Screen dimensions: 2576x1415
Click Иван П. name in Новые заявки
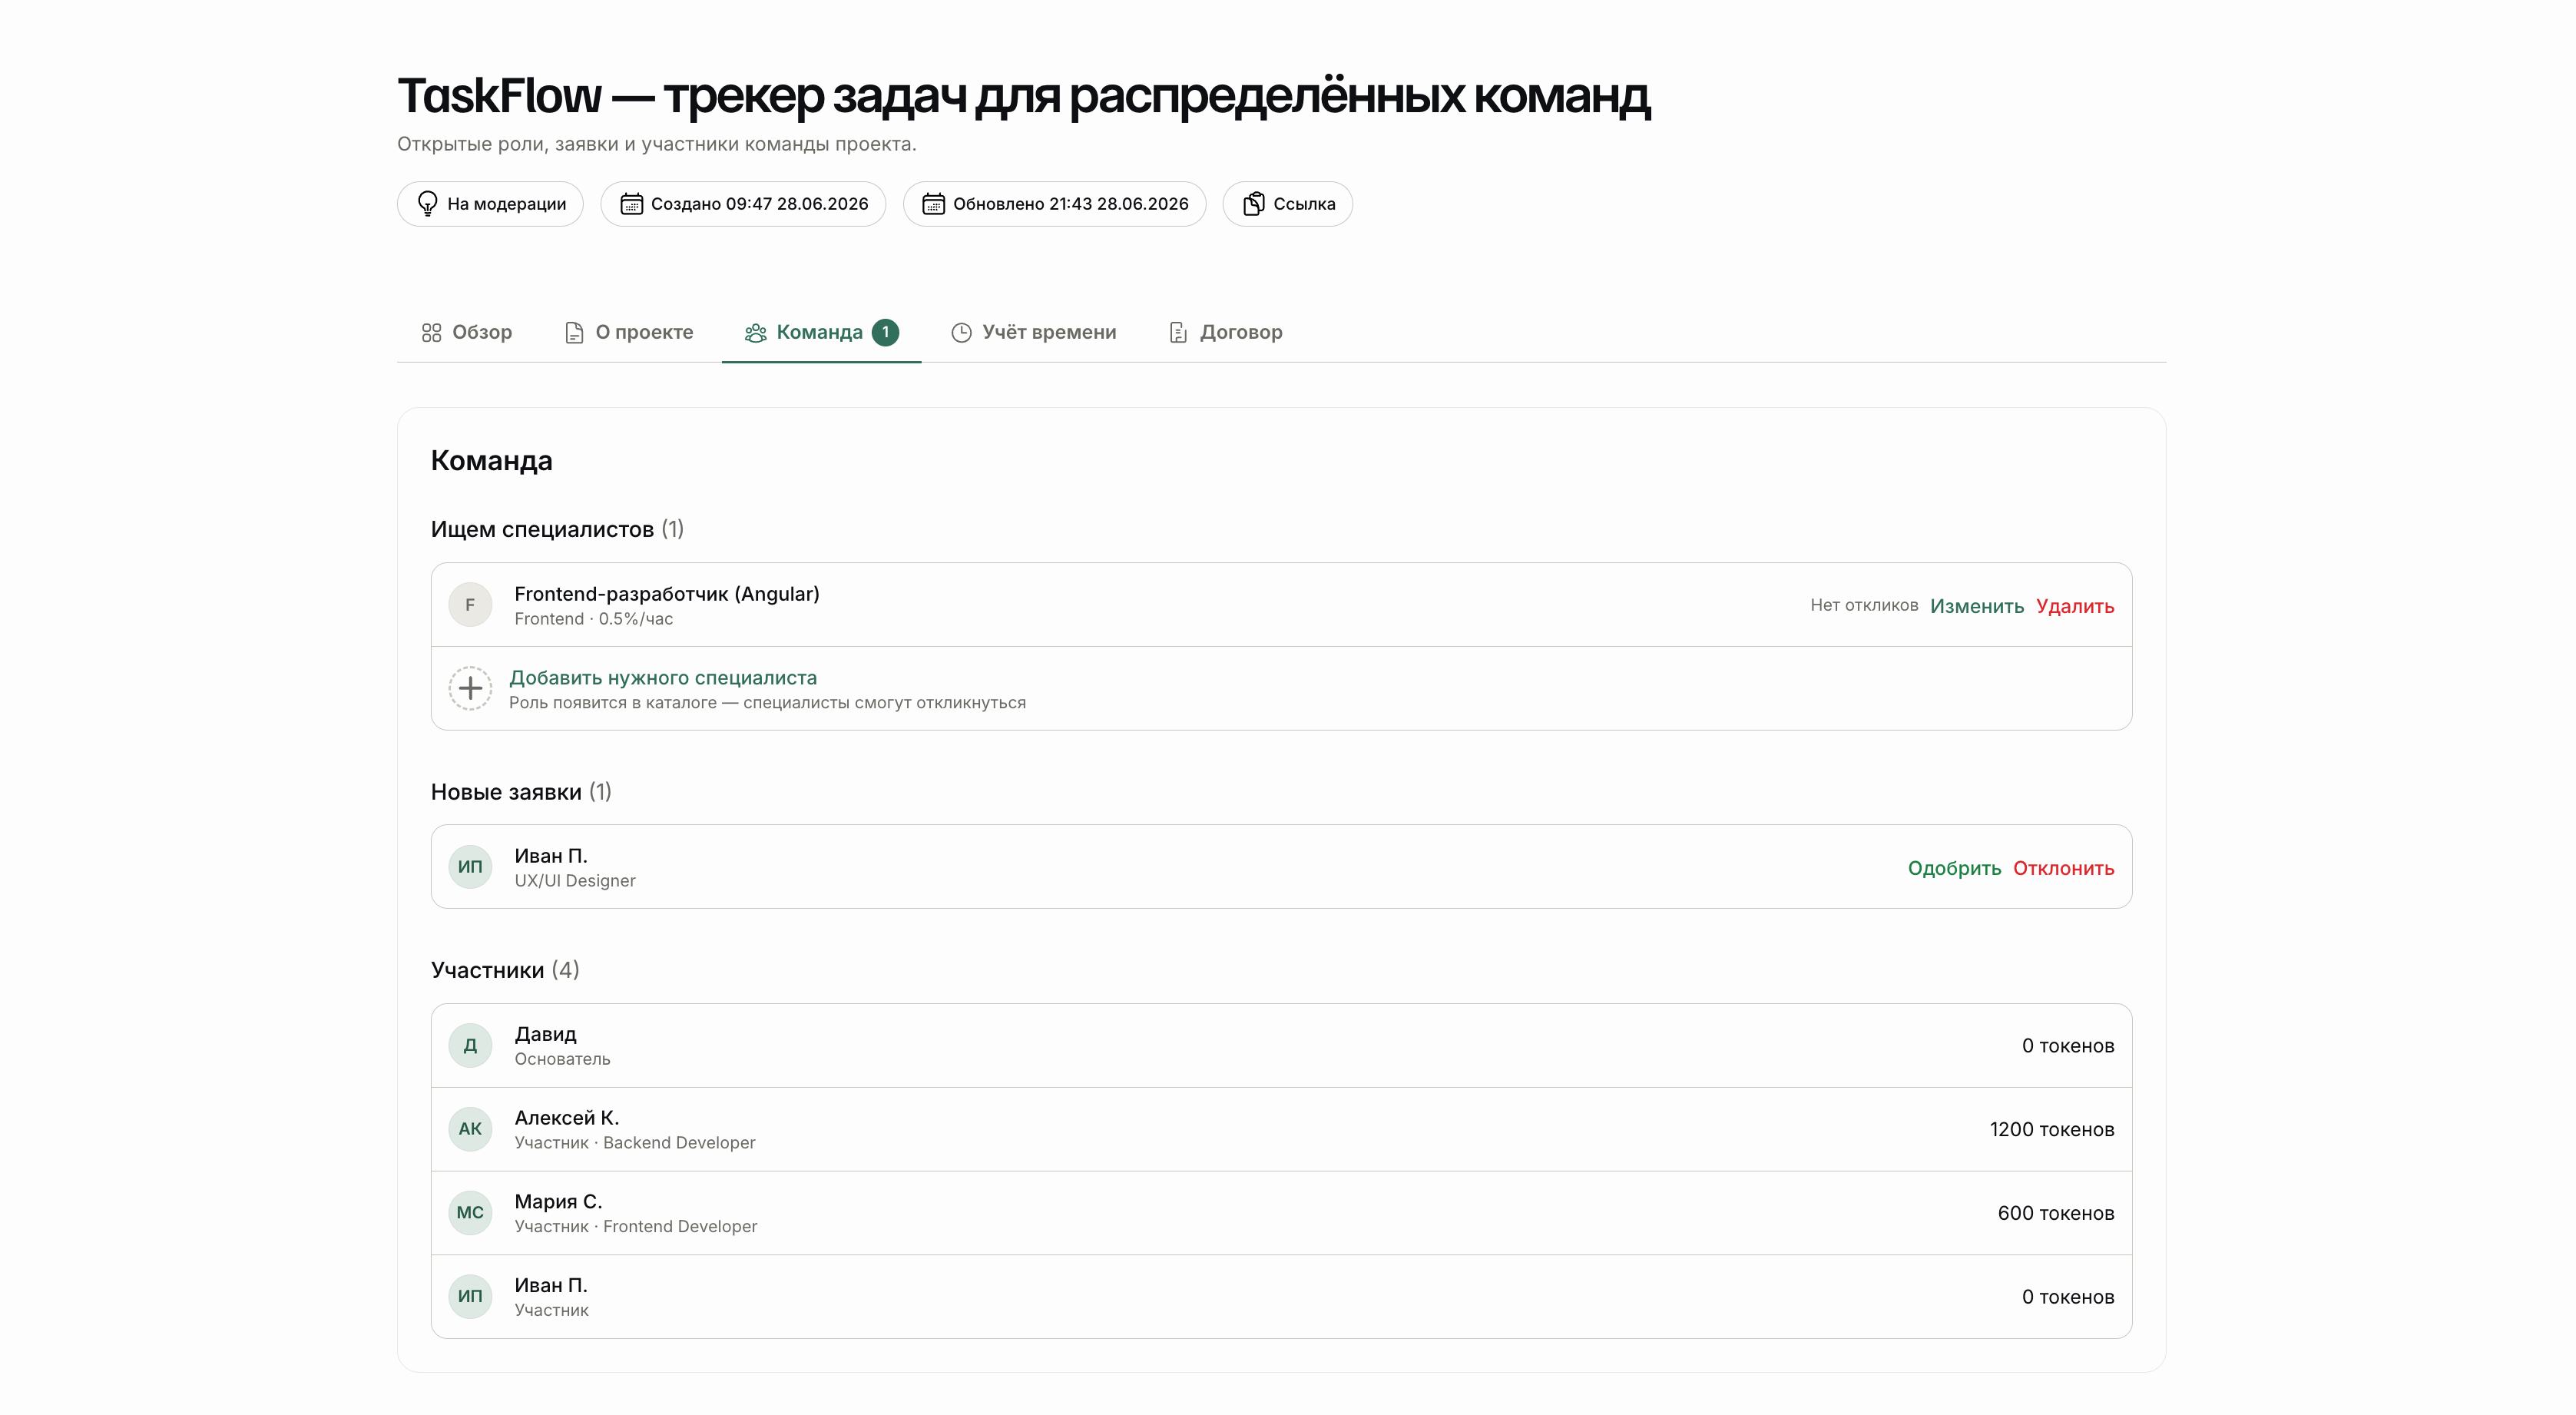tap(551, 856)
